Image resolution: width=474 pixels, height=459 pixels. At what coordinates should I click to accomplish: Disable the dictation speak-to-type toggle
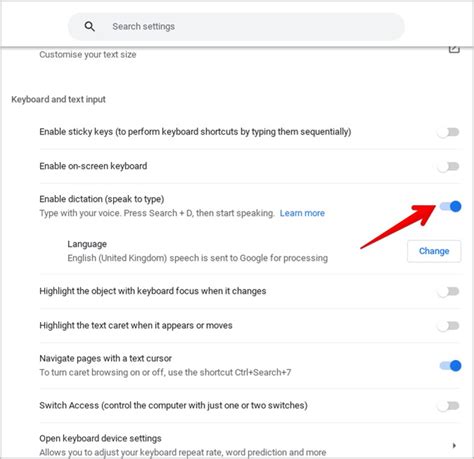coord(450,207)
